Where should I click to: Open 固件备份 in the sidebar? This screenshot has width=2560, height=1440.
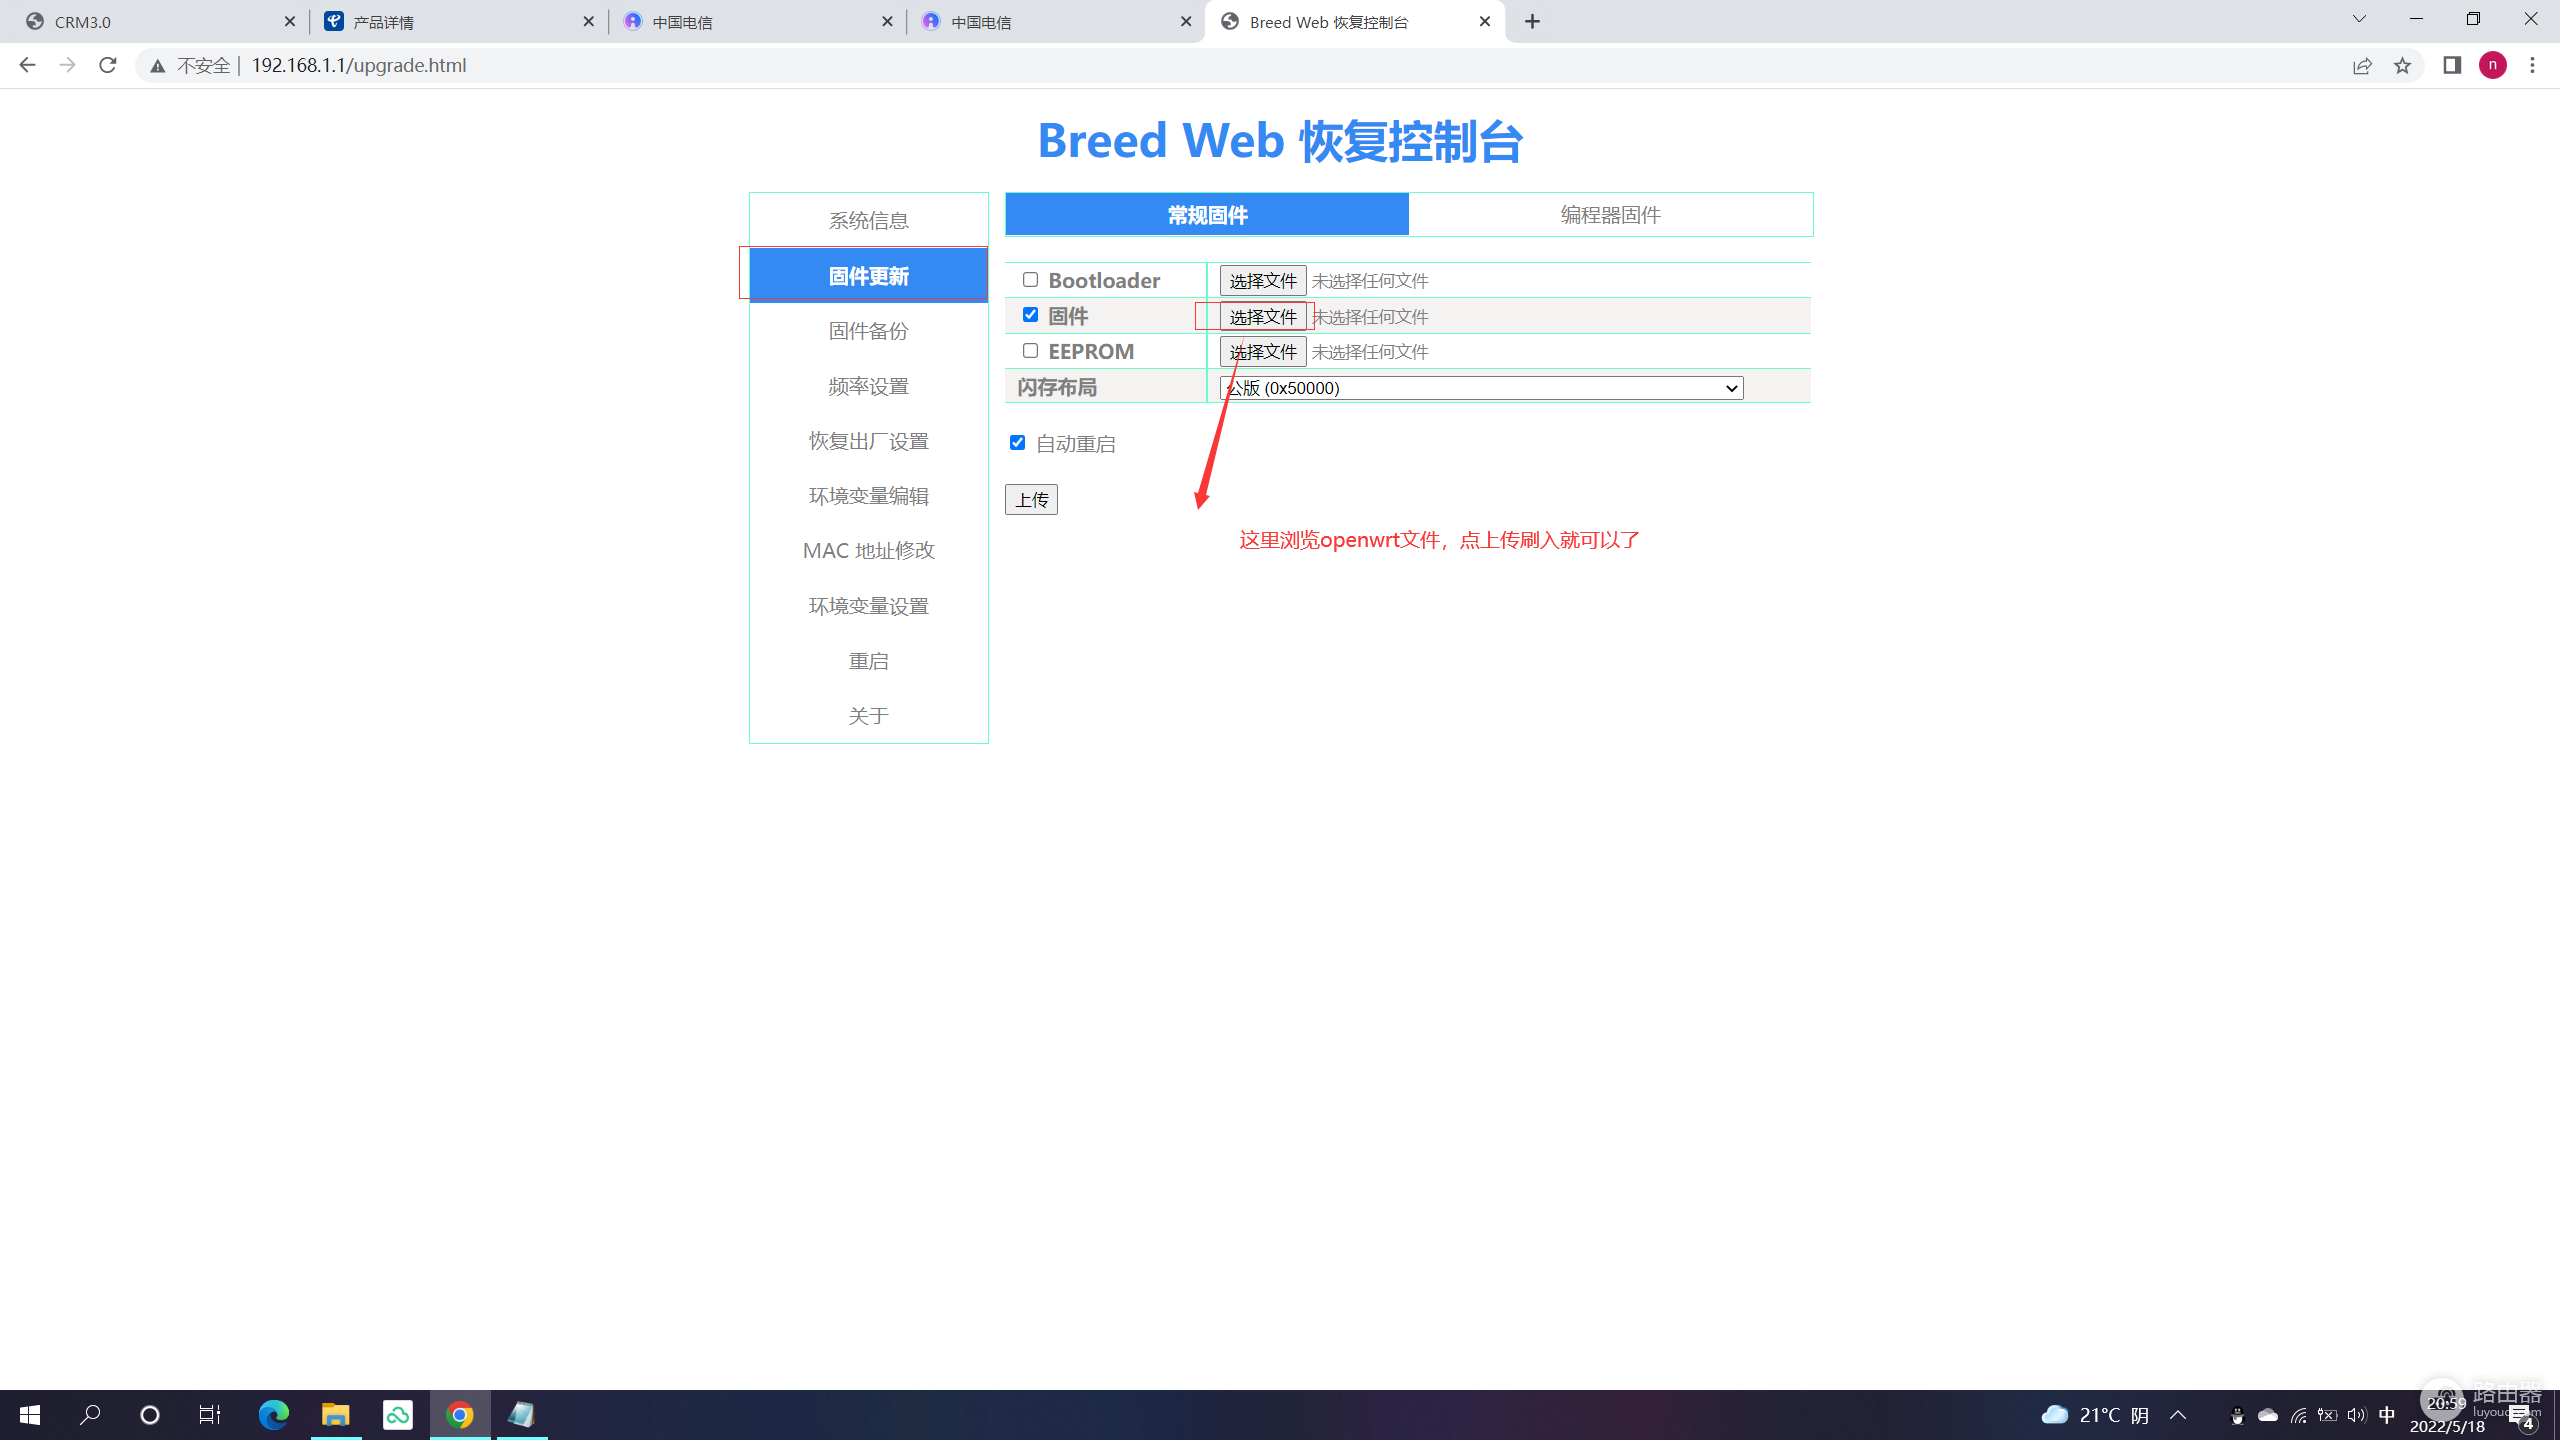click(868, 330)
